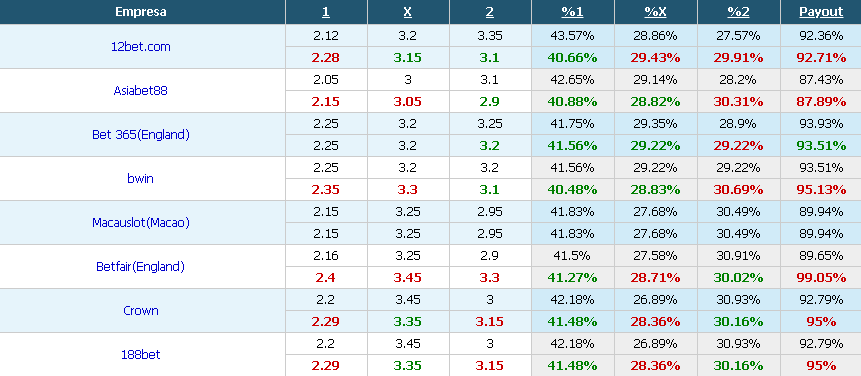The width and height of the screenshot is (861, 376).
Task: Sort by the X column header
Action: tap(408, 12)
